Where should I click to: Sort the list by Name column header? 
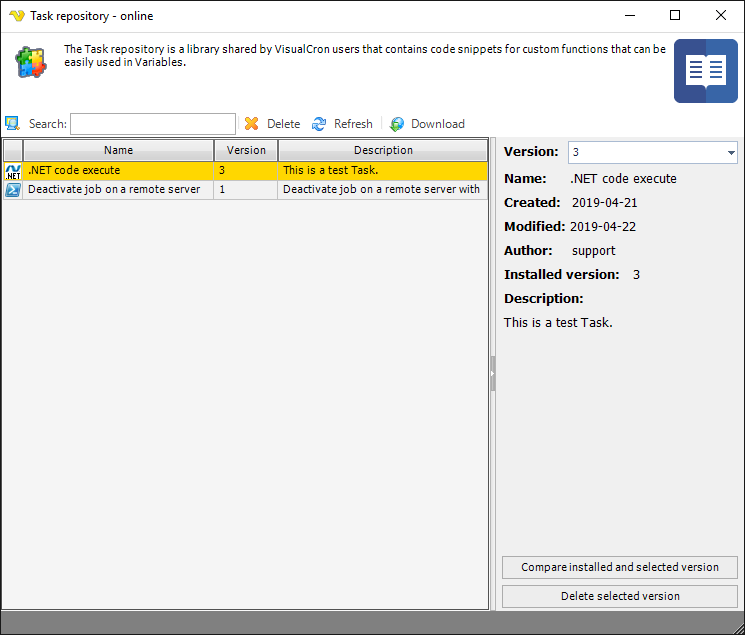coord(118,150)
